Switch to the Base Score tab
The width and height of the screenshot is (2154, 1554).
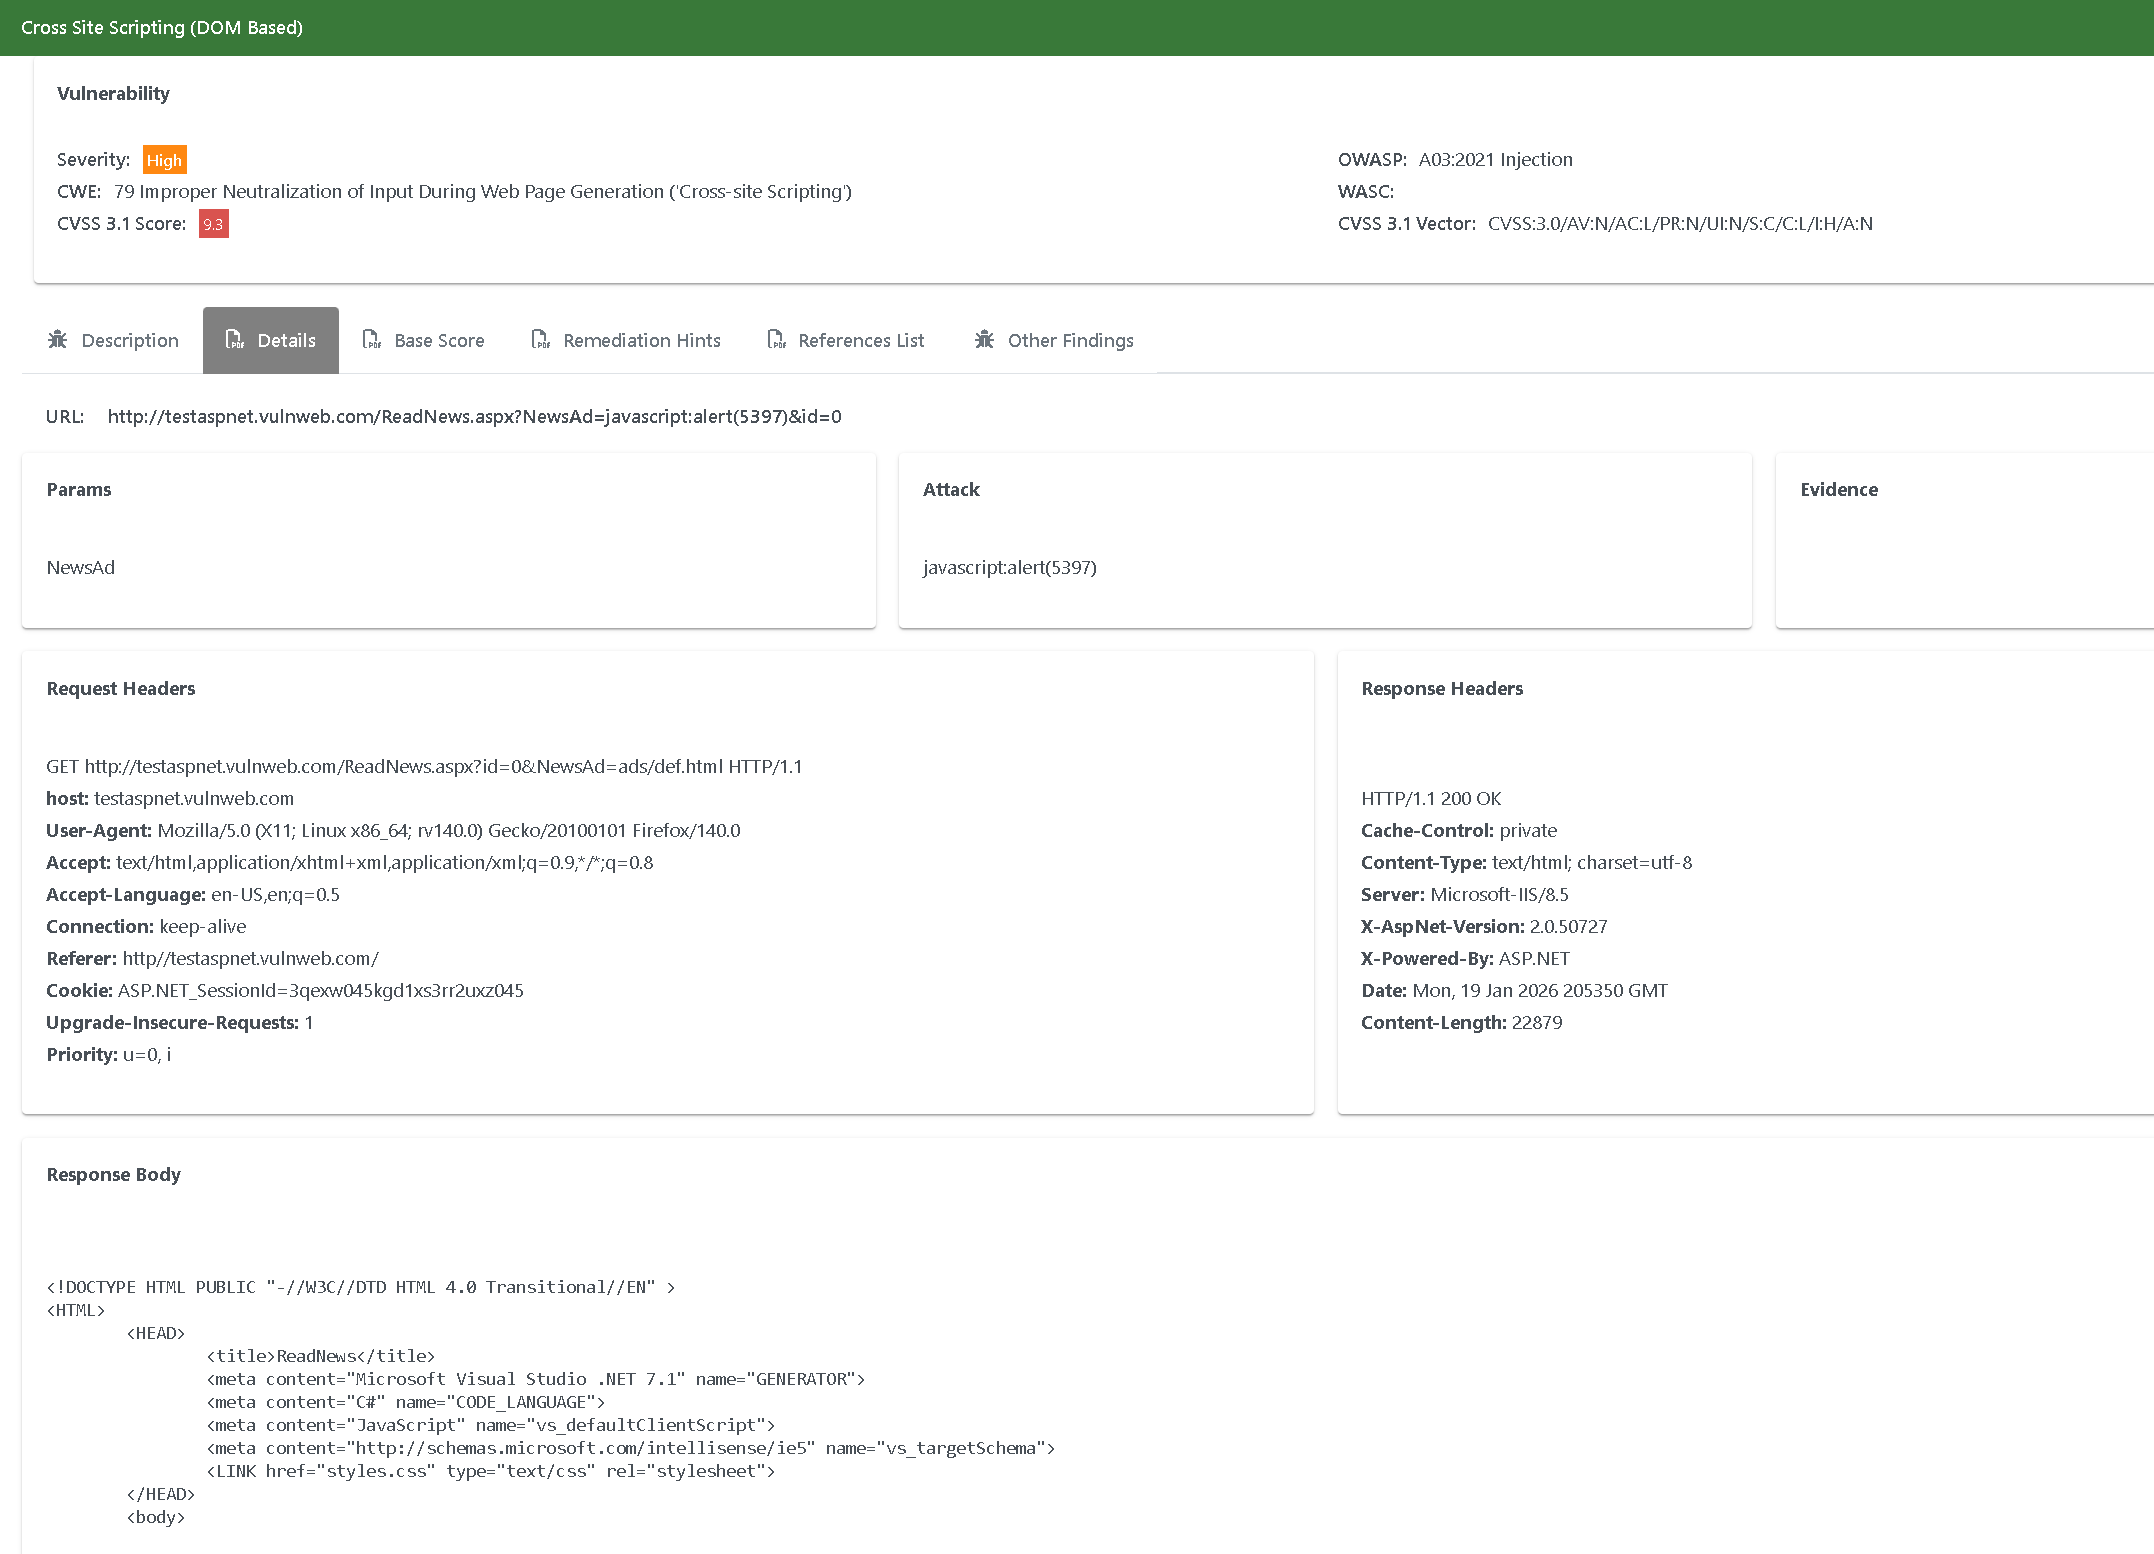[x=439, y=341]
